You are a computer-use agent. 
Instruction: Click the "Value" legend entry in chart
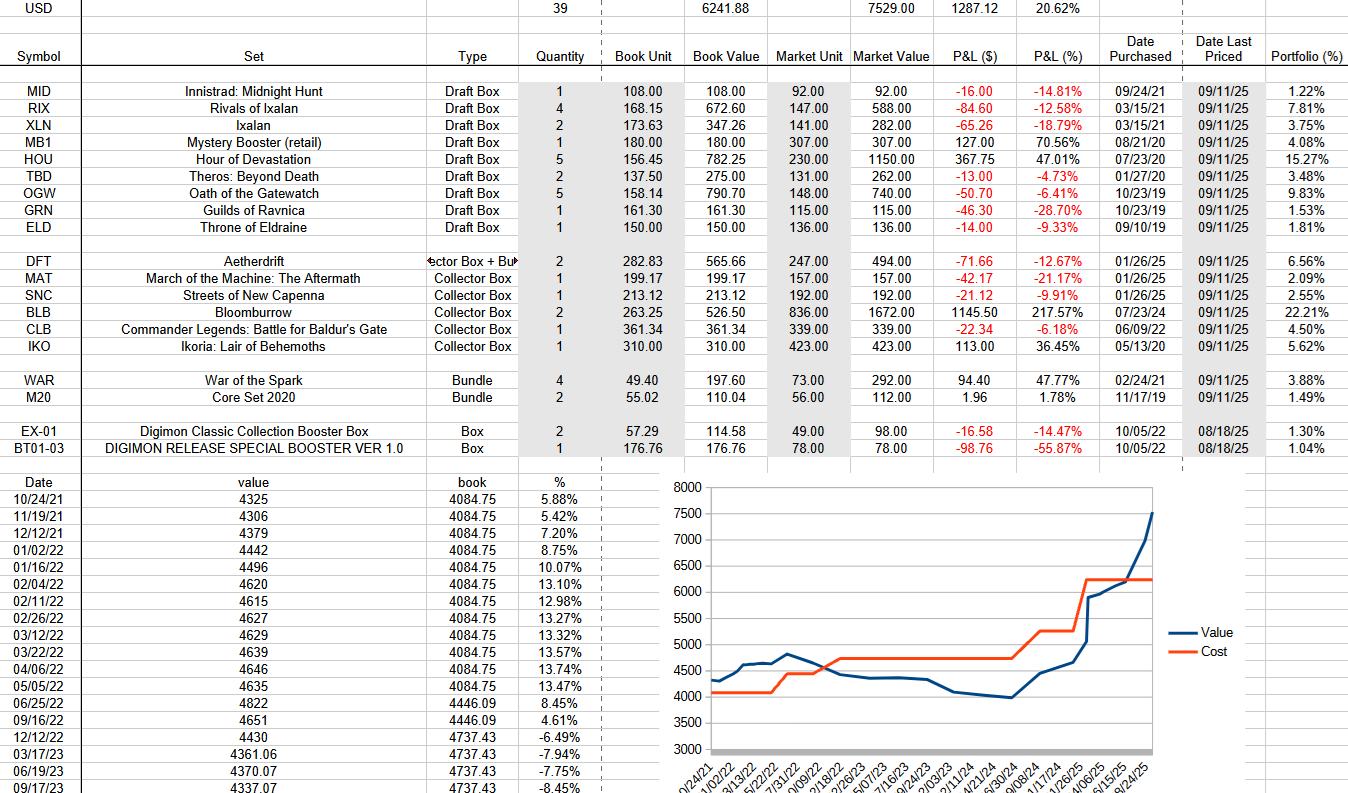tap(1202, 632)
